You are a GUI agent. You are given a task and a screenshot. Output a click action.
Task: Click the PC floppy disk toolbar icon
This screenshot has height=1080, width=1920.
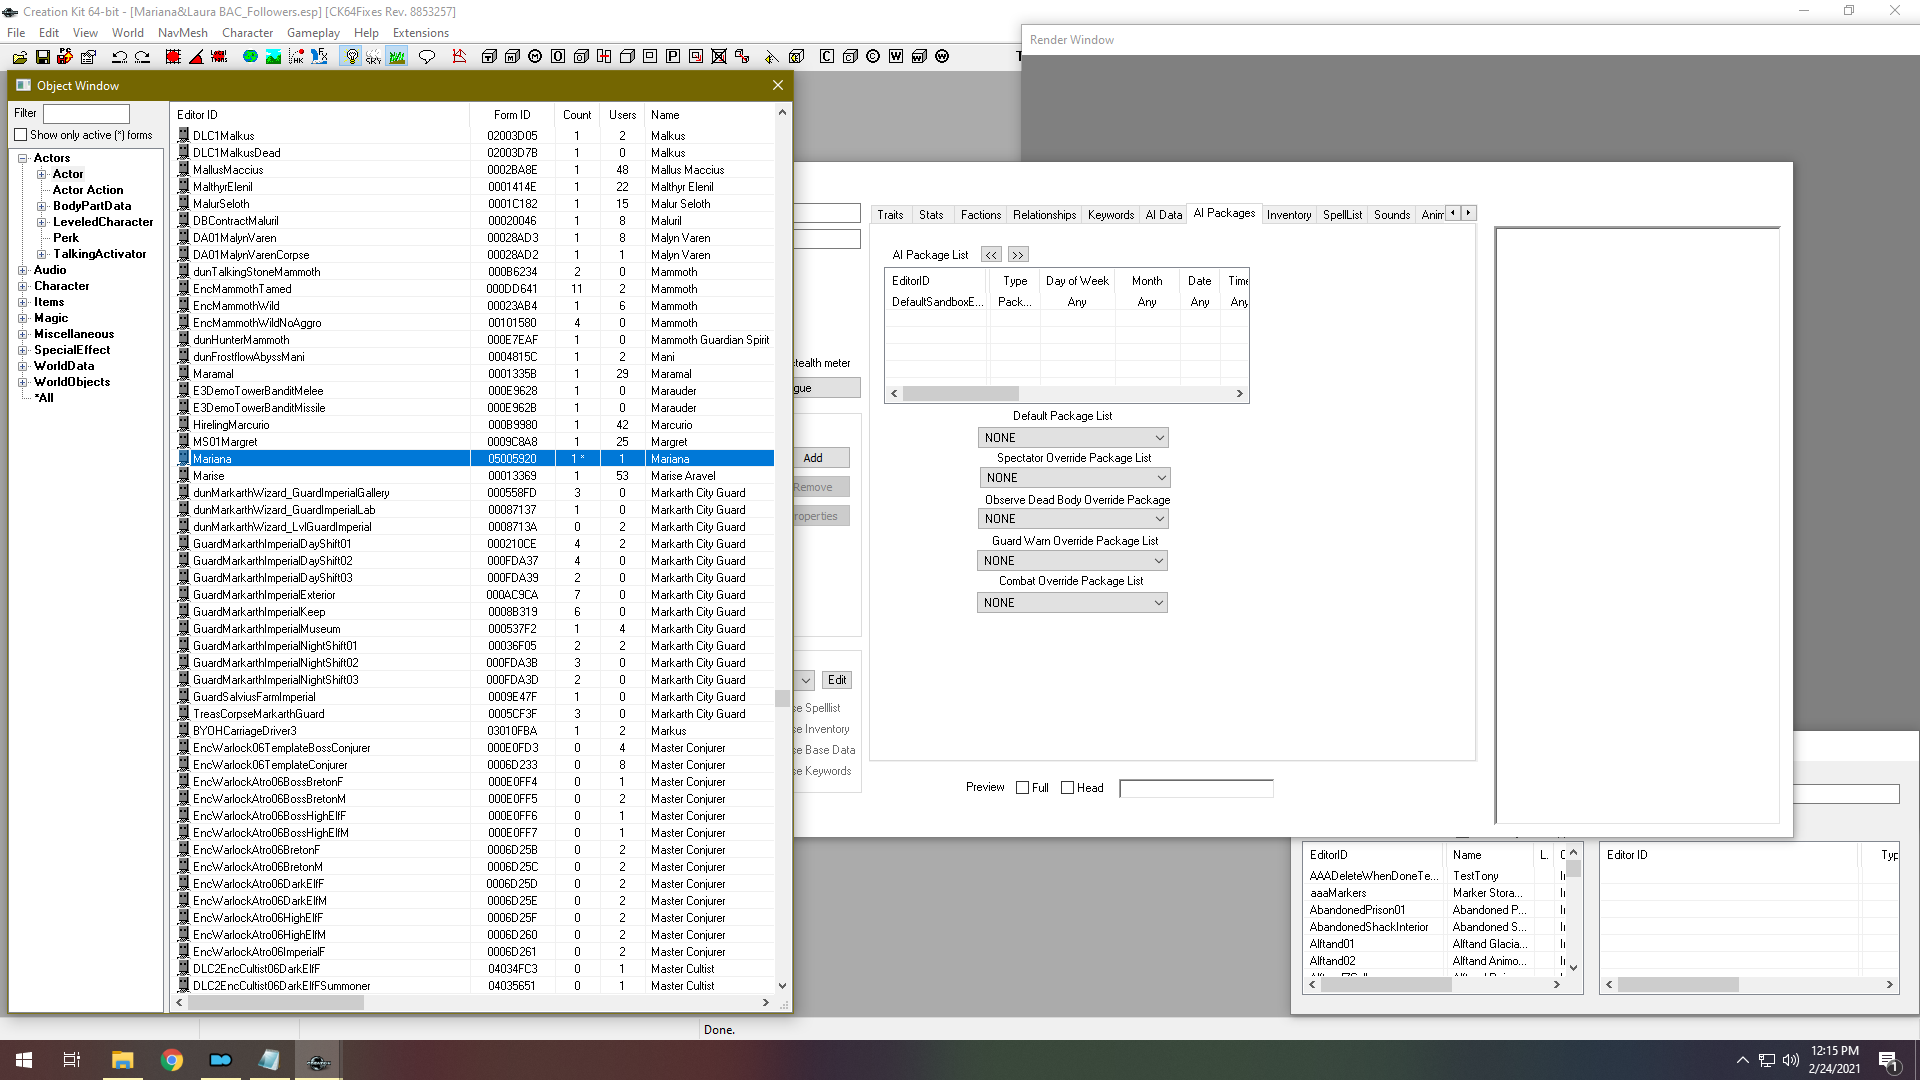click(65, 57)
